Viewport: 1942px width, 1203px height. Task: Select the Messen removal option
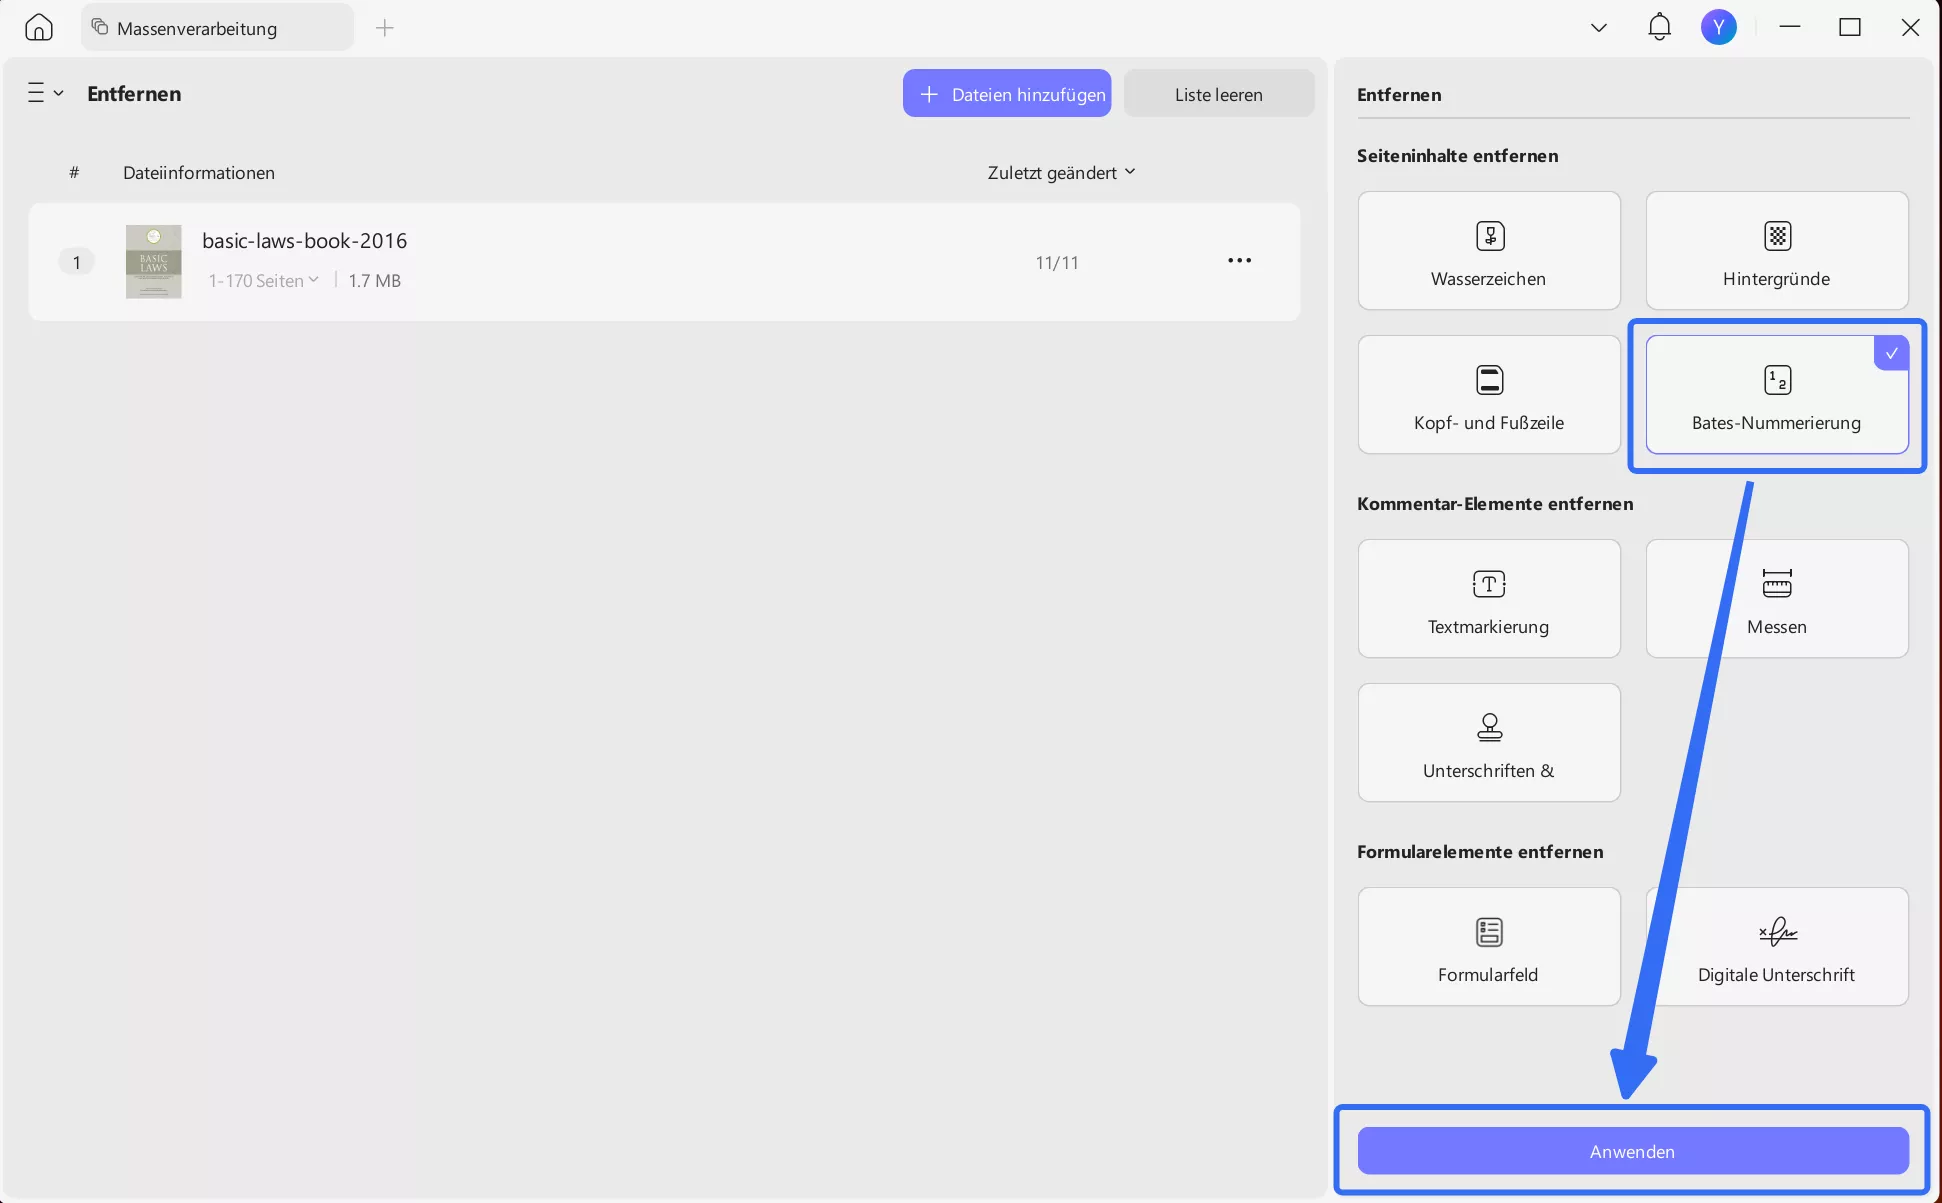[1776, 599]
